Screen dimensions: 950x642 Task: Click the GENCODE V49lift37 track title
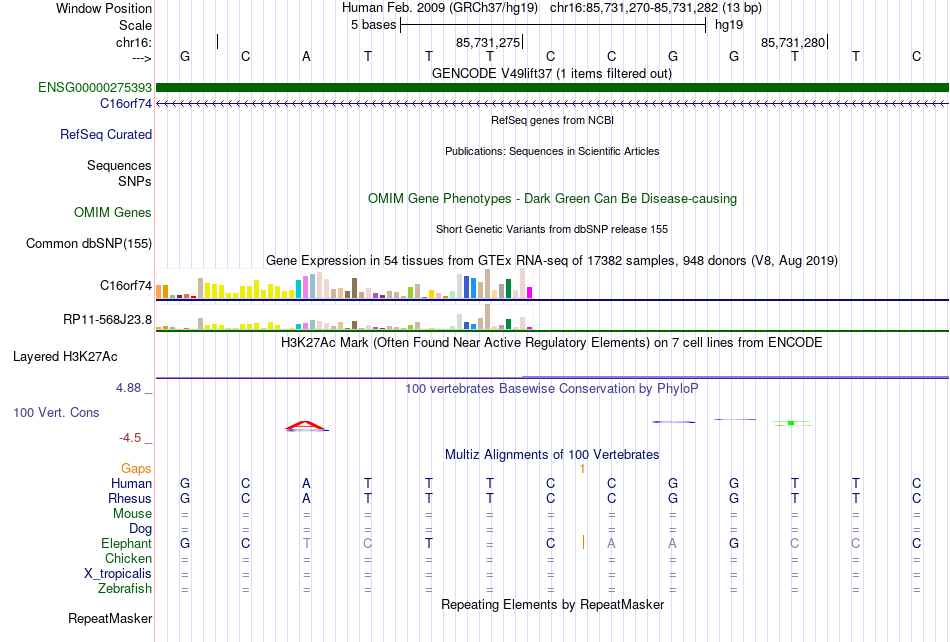pyautogui.click(x=552, y=73)
